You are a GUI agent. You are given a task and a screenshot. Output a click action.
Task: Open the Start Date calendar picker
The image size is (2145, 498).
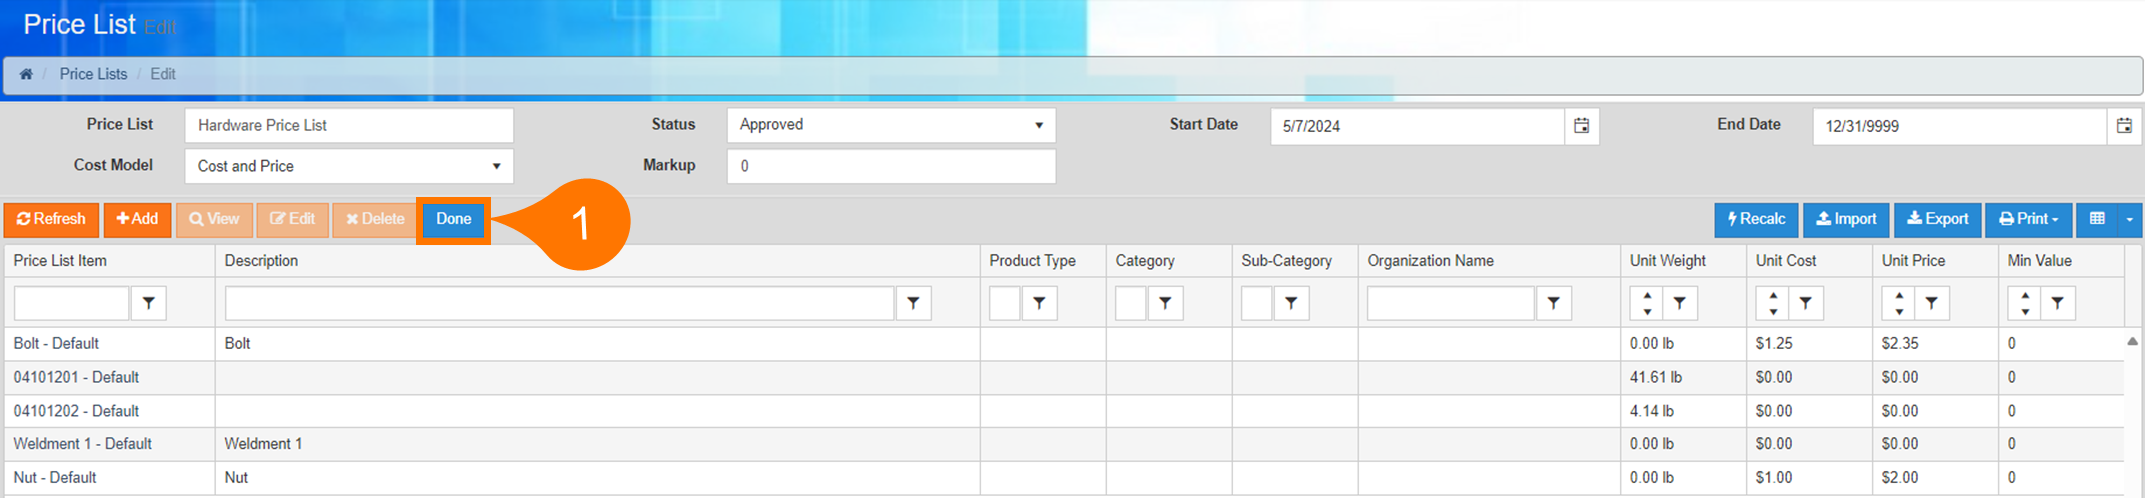pyautogui.click(x=1581, y=126)
